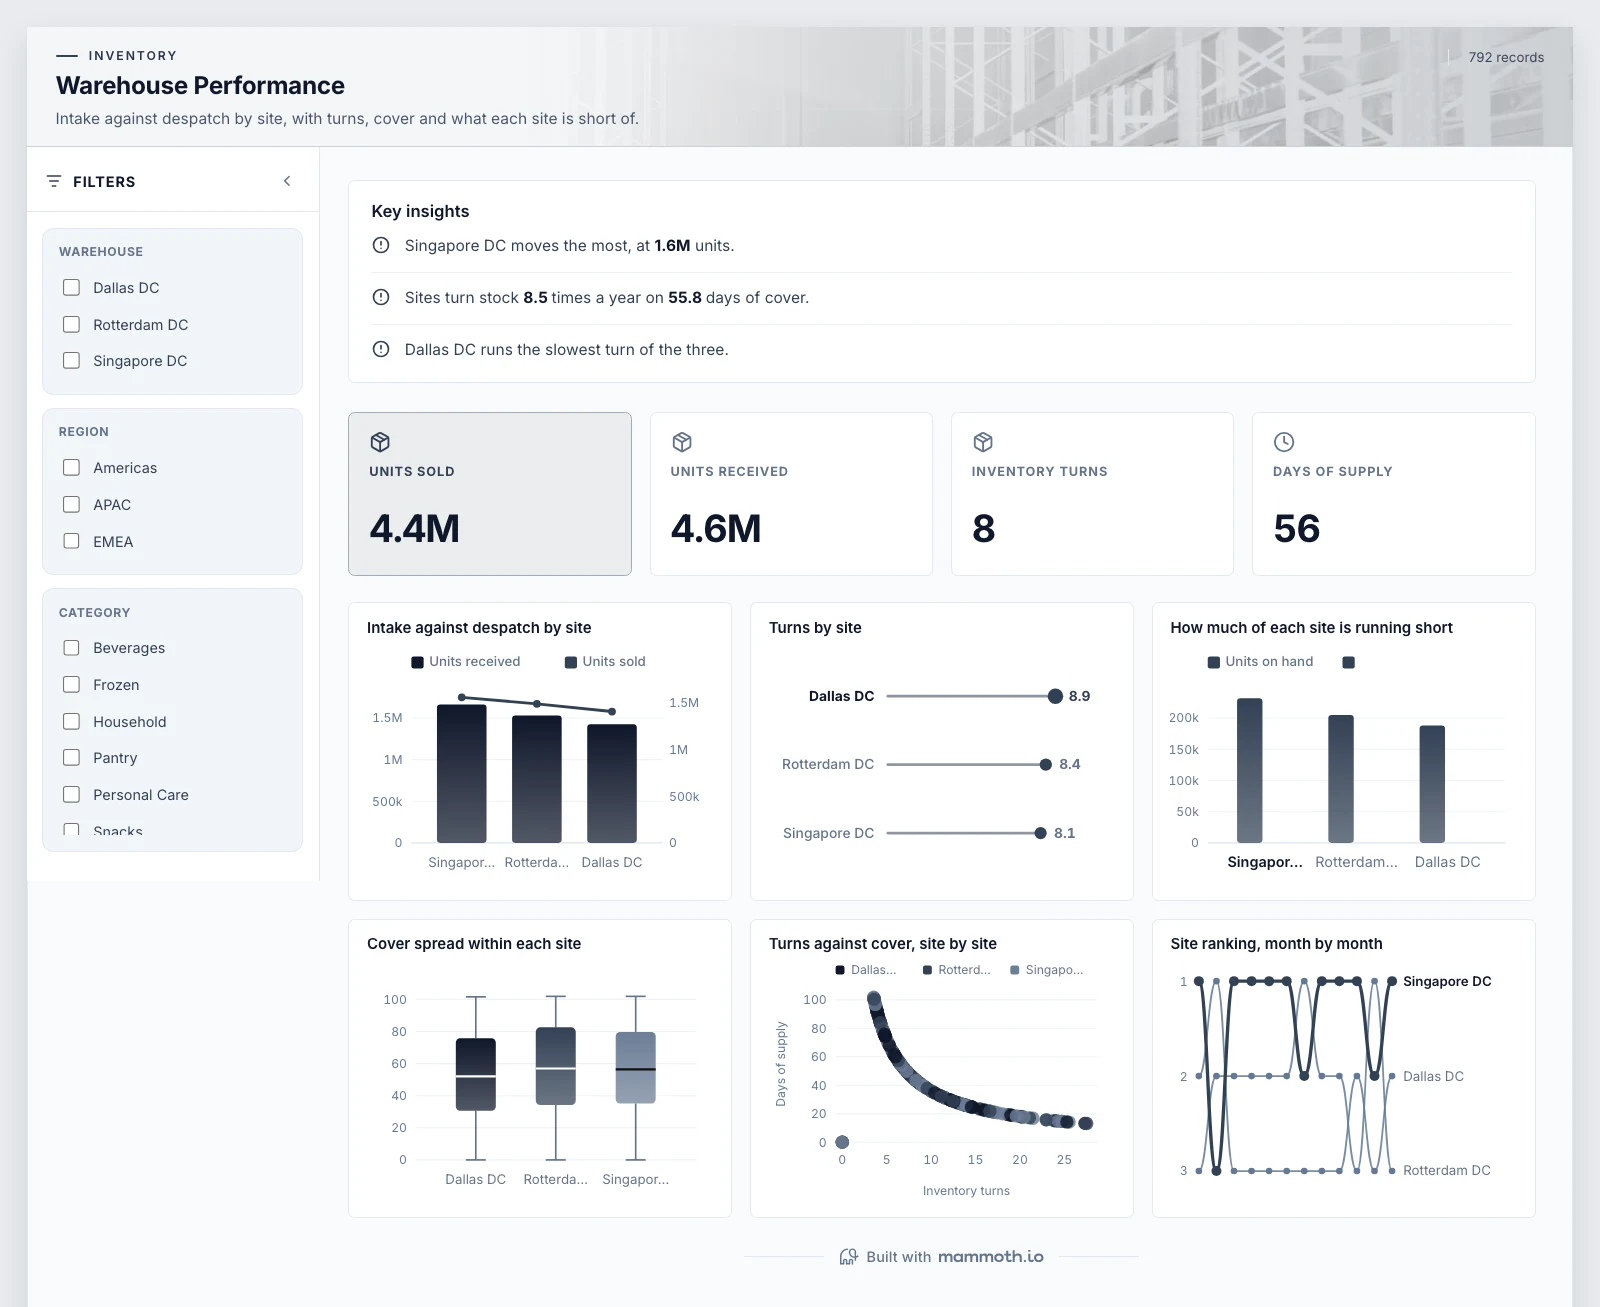Viewport: 1600px width, 1307px height.
Task: Enable the APAC region filter
Action: click(x=71, y=504)
